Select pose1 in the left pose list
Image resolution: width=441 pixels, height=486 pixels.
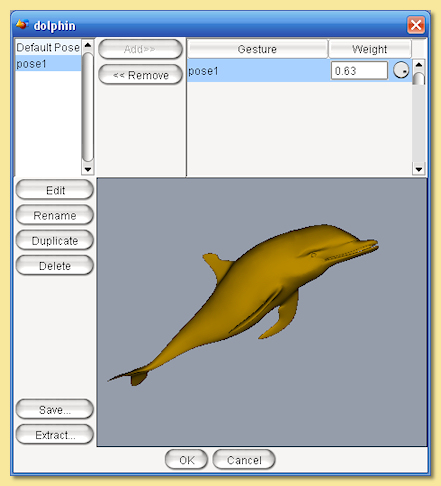(48, 63)
